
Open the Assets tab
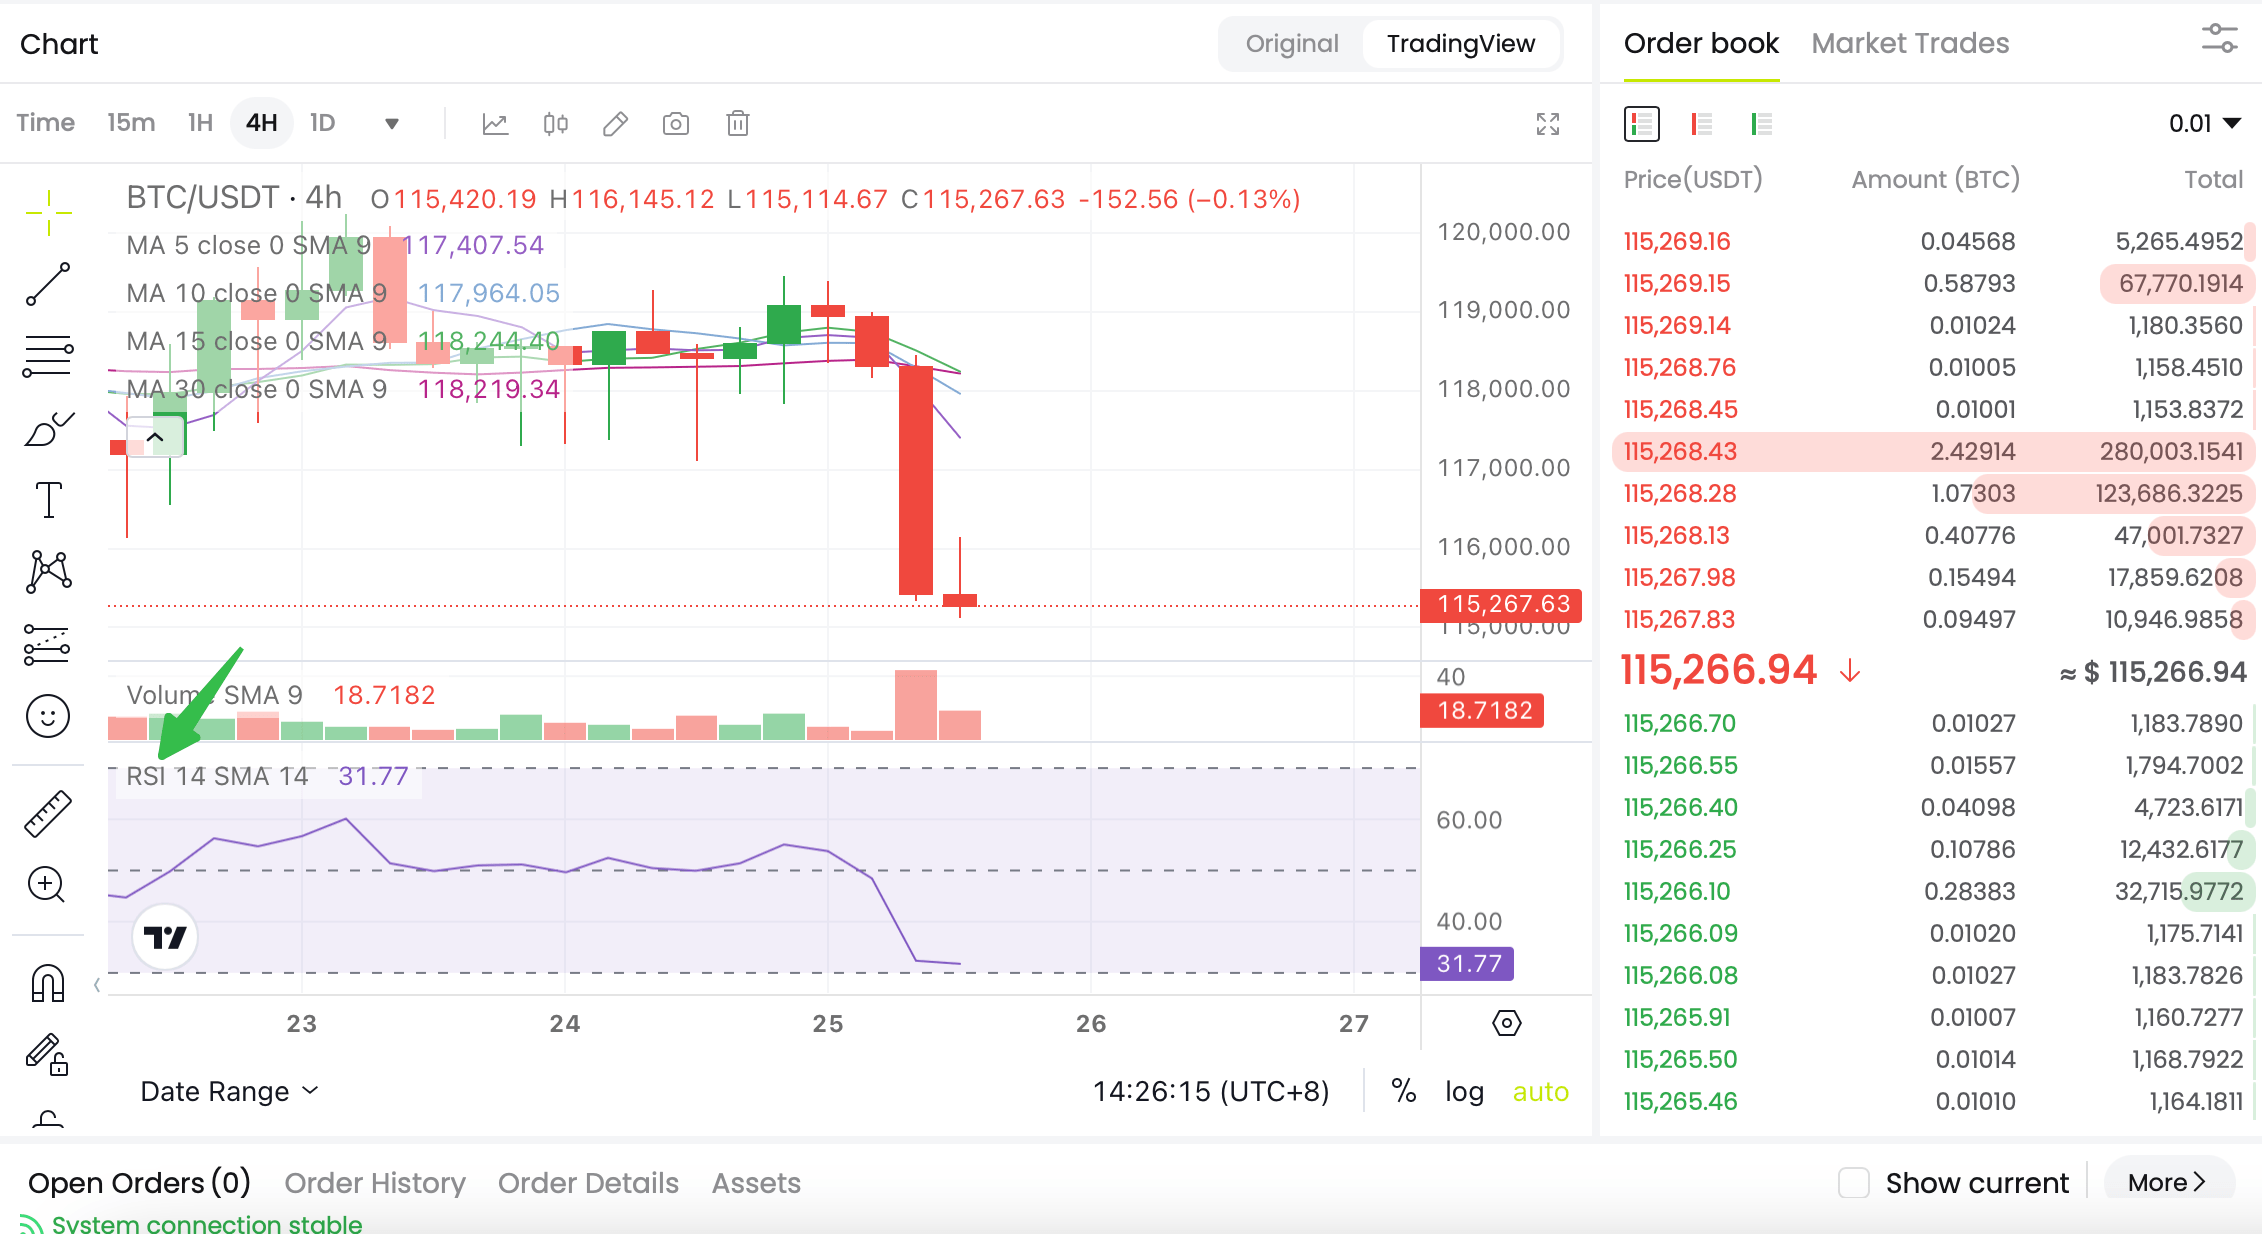756,1183
